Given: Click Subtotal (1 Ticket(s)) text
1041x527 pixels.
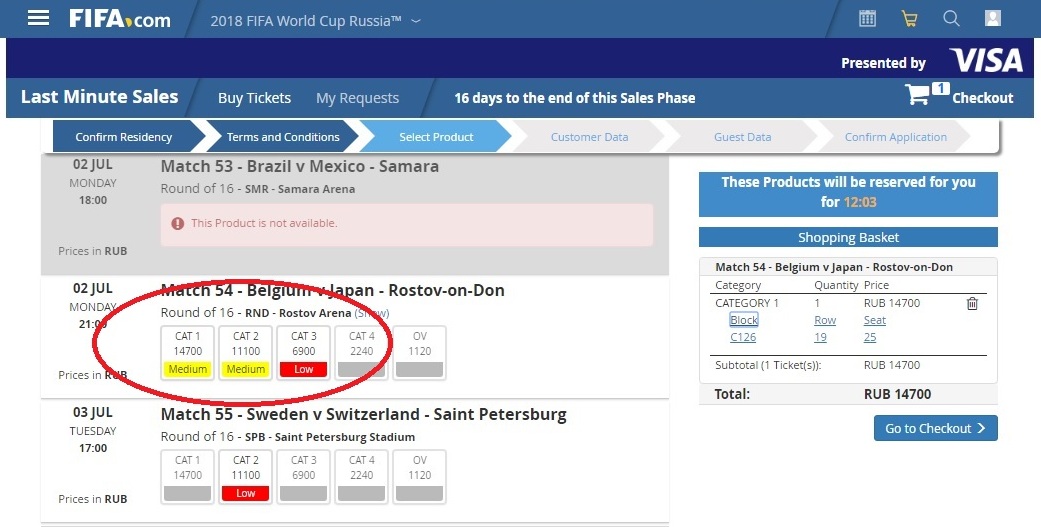Looking at the screenshot, I should point(767,365).
